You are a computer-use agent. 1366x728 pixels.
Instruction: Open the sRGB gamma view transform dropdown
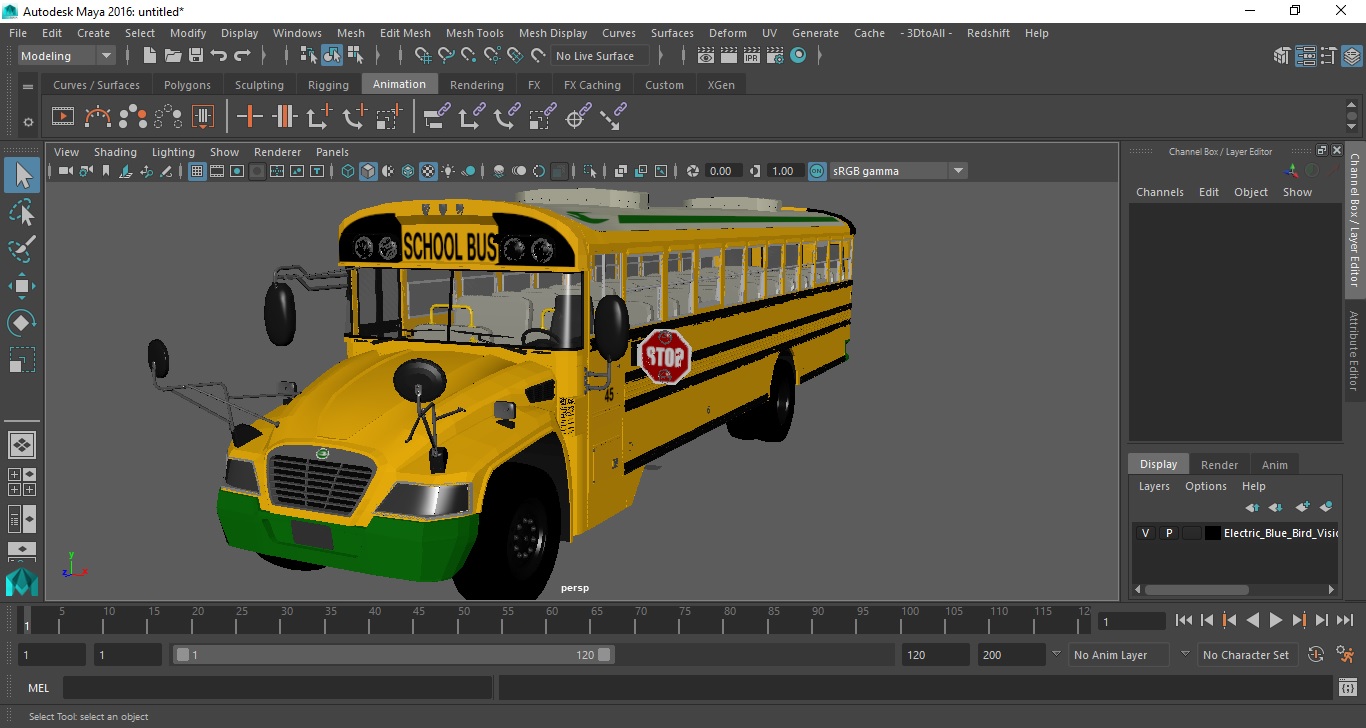click(x=898, y=171)
